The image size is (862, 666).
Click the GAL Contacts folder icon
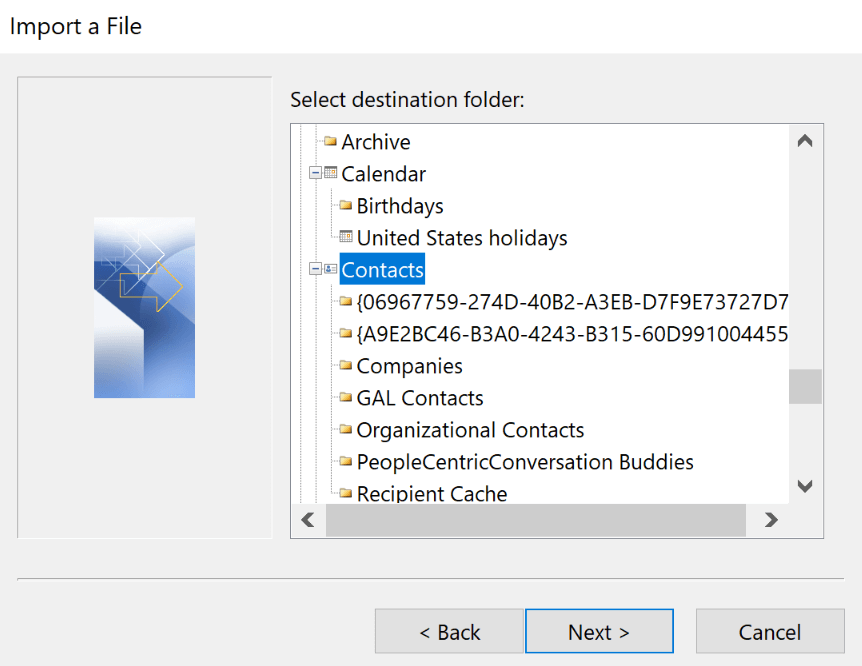coord(346,398)
